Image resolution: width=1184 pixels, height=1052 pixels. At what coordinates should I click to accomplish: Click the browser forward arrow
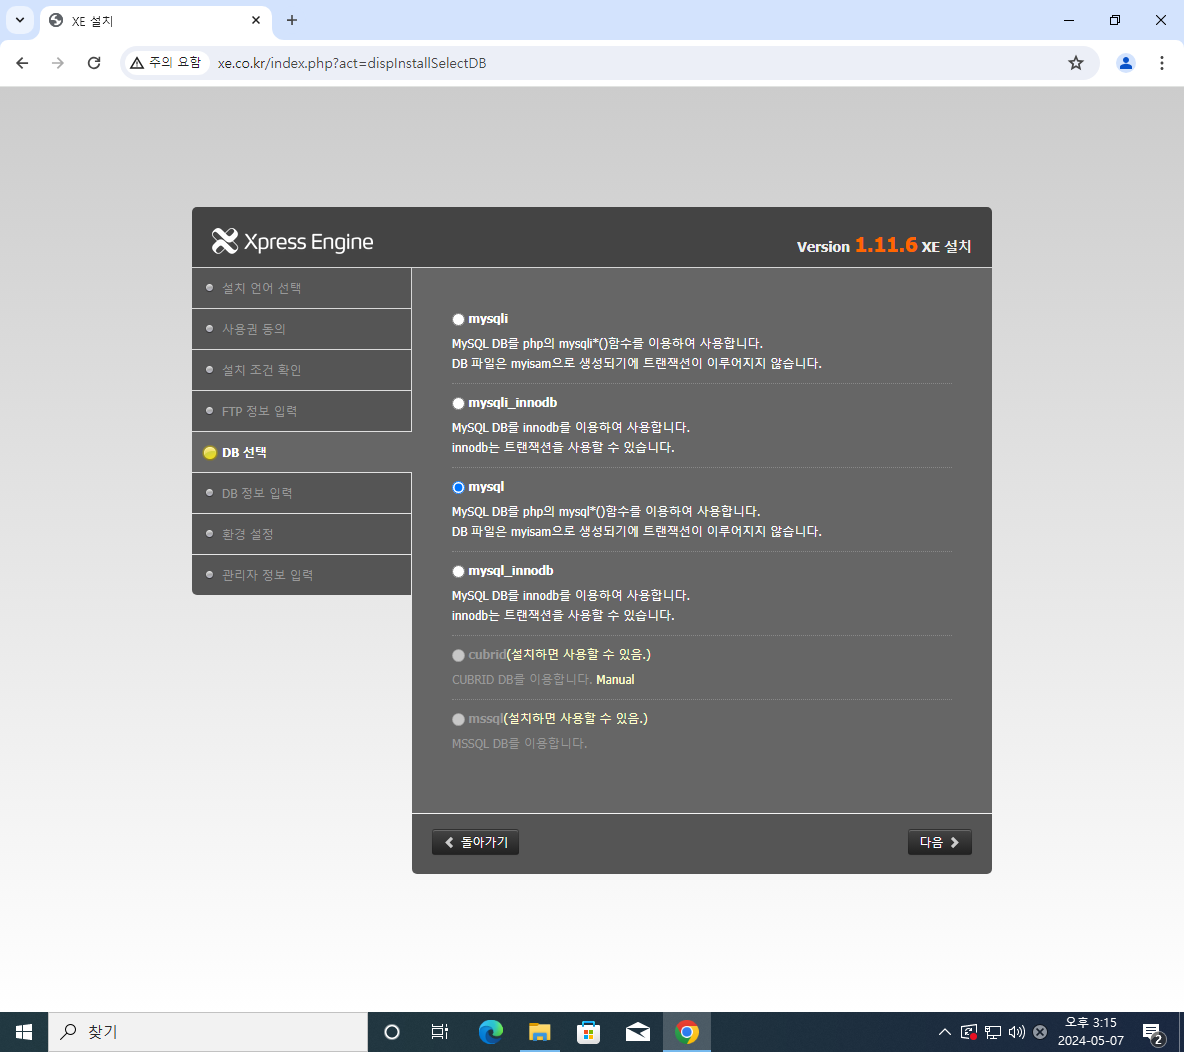pos(58,63)
